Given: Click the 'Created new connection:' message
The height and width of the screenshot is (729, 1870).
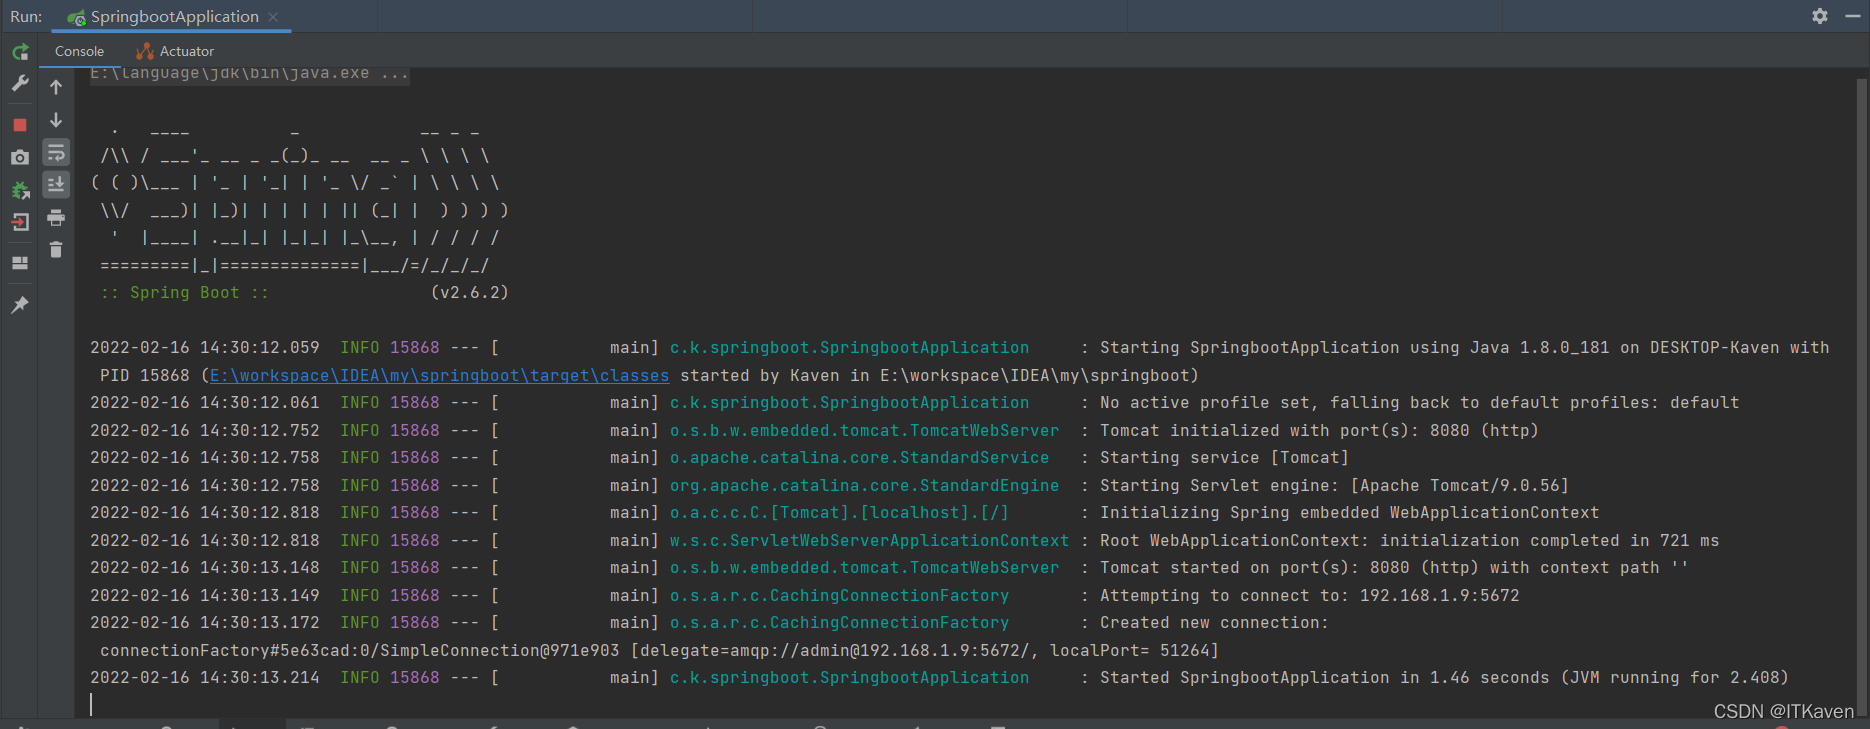Looking at the screenshot, I should 1214,623.
